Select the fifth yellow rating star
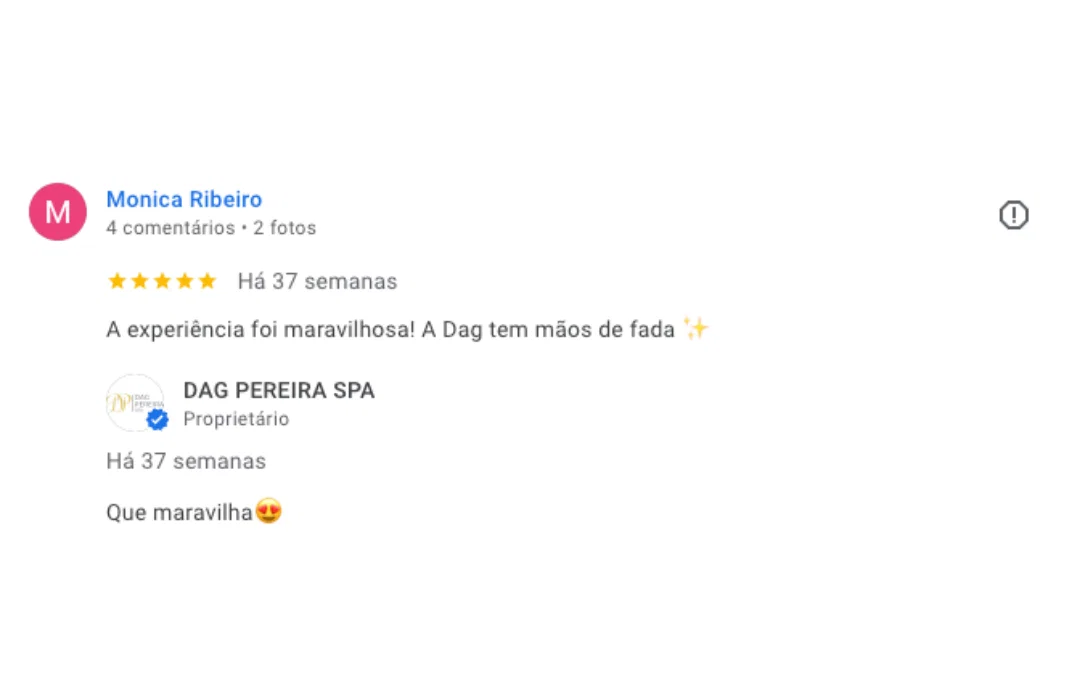This screenshot has width=1080, height=700. click(x=207, y=281)
